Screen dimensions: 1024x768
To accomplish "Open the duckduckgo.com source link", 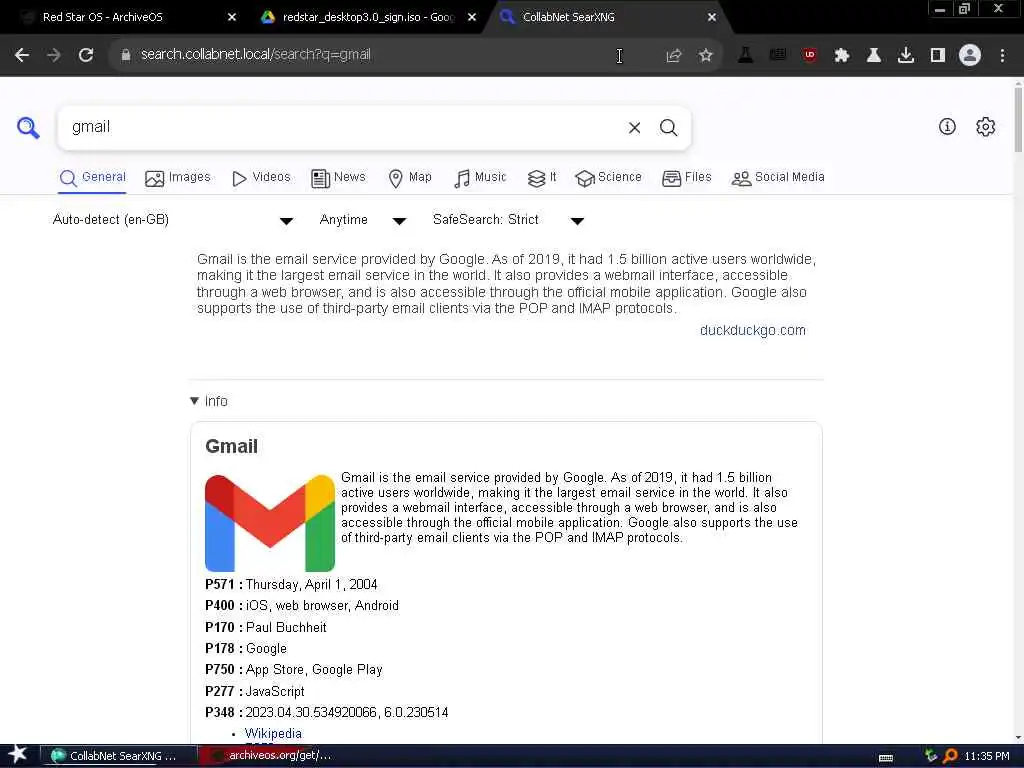I will pos(752,330).
